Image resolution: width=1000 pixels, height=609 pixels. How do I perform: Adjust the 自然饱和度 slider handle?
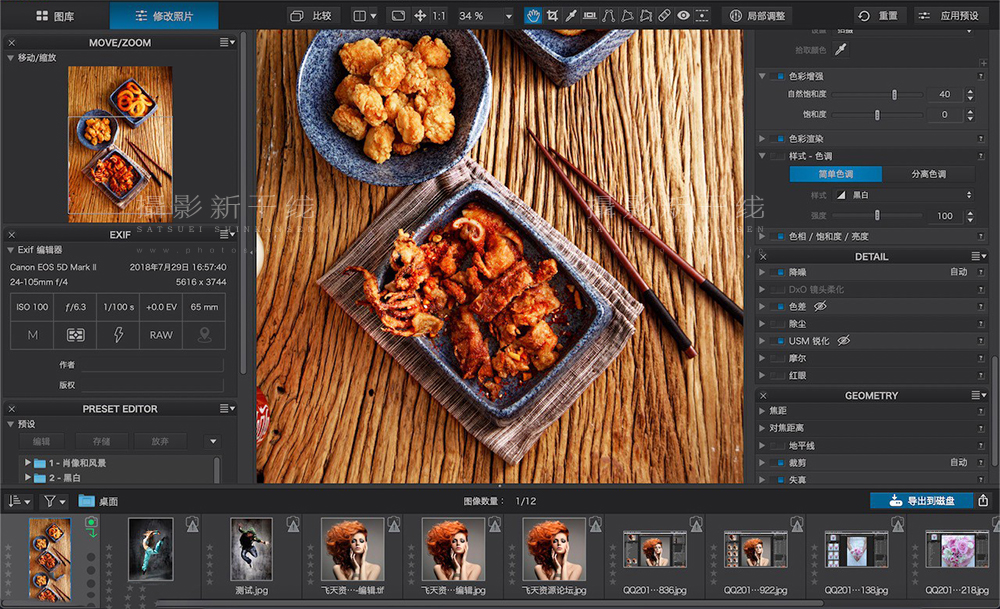tap(894, 94)
